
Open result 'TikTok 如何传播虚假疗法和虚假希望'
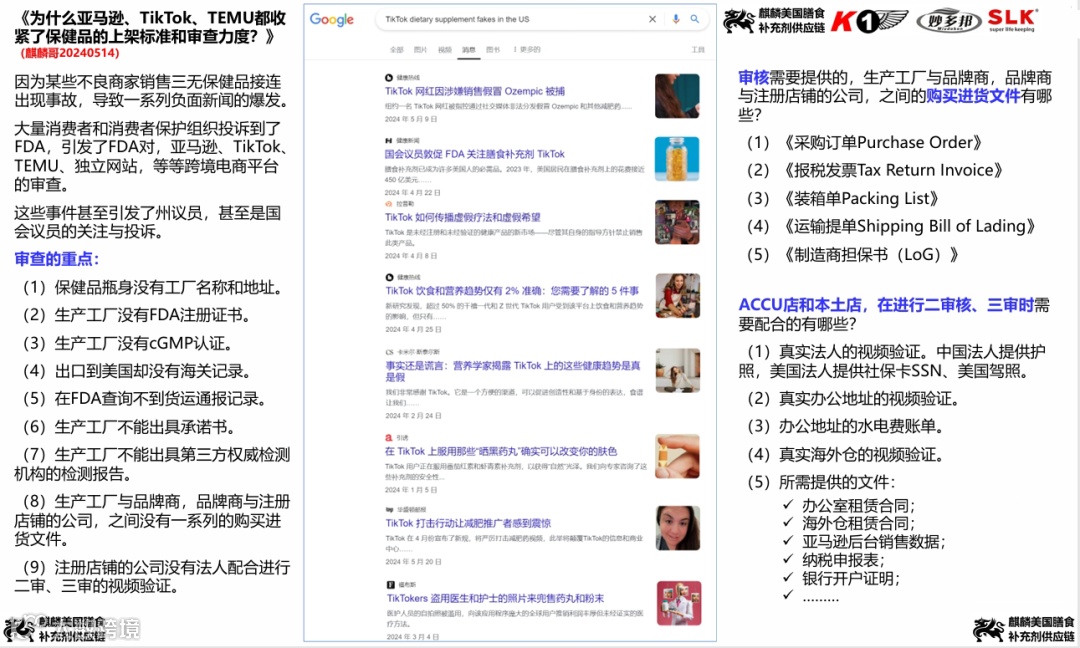tap(462, 217)
